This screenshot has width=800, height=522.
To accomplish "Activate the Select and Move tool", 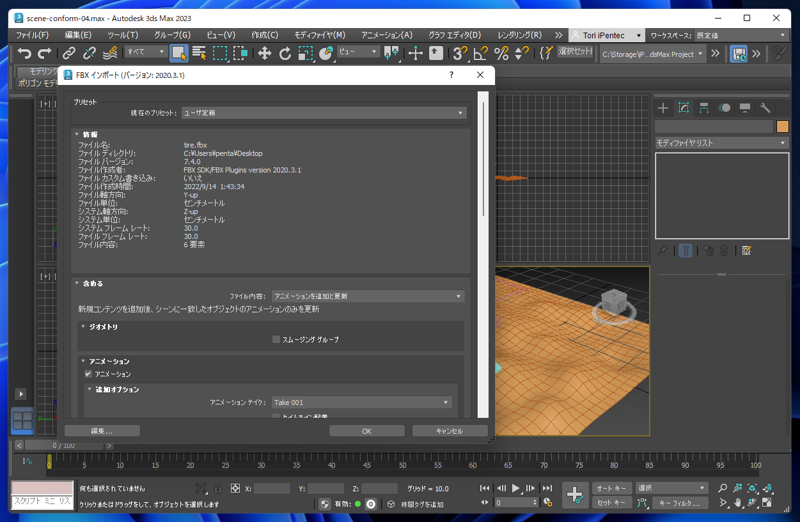I will (x=264, y=53).
